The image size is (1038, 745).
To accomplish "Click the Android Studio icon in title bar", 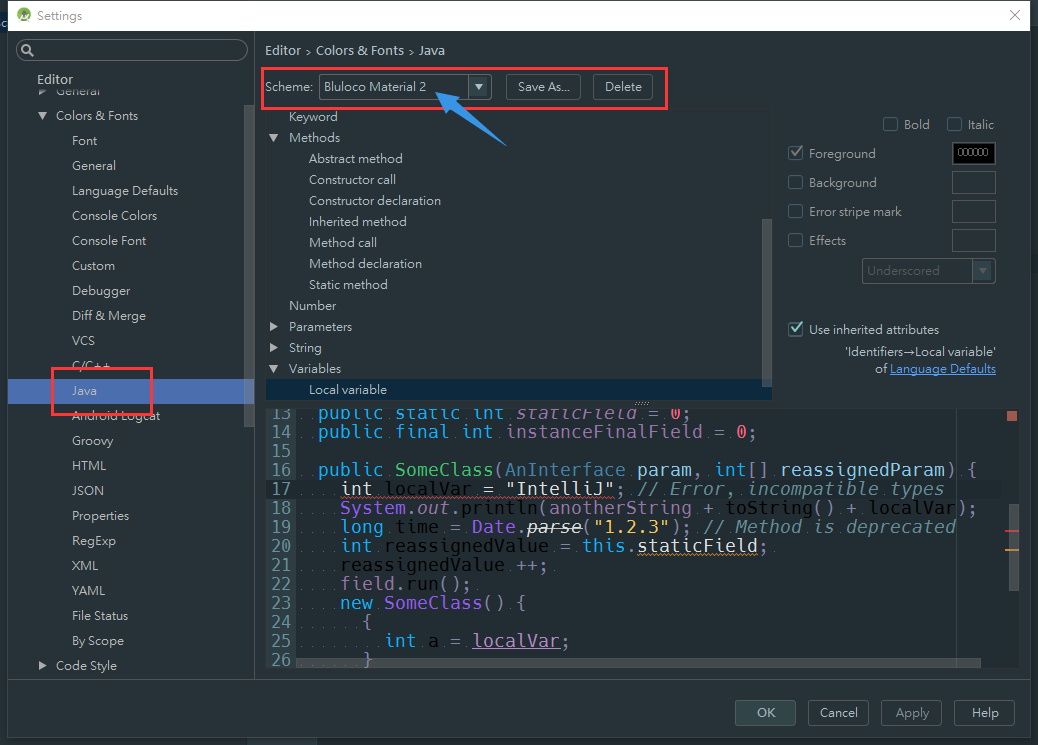I will (24, 15).
